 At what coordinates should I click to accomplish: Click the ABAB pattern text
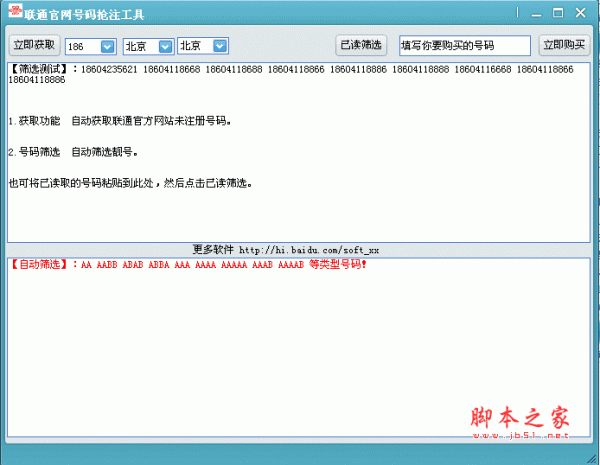[x=133, y=265]
